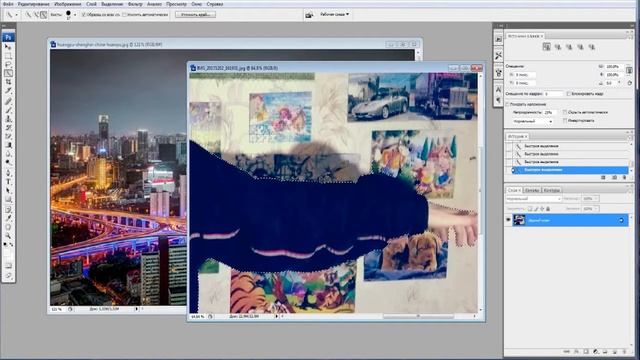Toggle 'Lock Frame' checkbox in Clone Source
Image resolution: width=640 pixels, height=360 pixels.
pos(569,94)
